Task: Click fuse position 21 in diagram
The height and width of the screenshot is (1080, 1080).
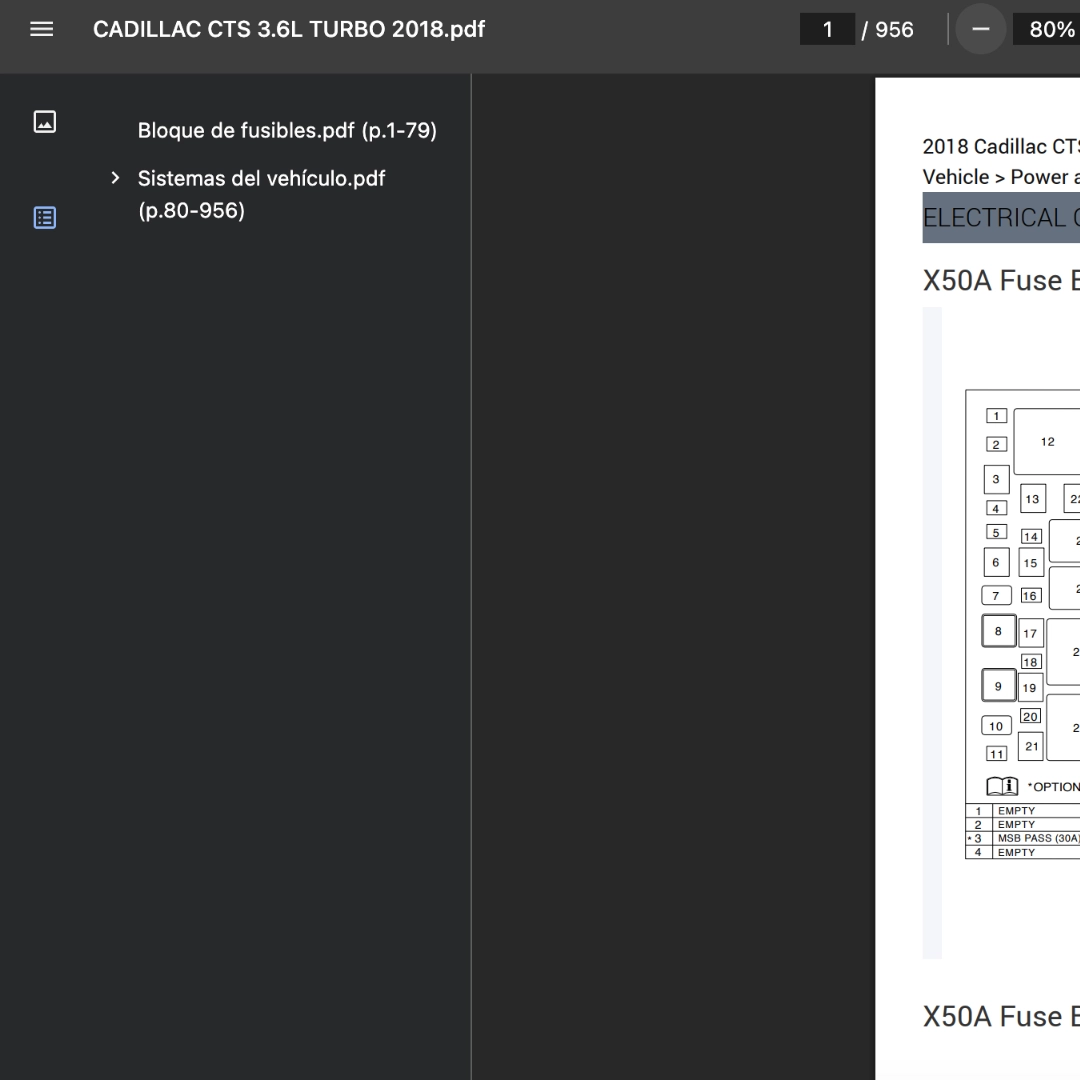Action: pos(1031,746)
